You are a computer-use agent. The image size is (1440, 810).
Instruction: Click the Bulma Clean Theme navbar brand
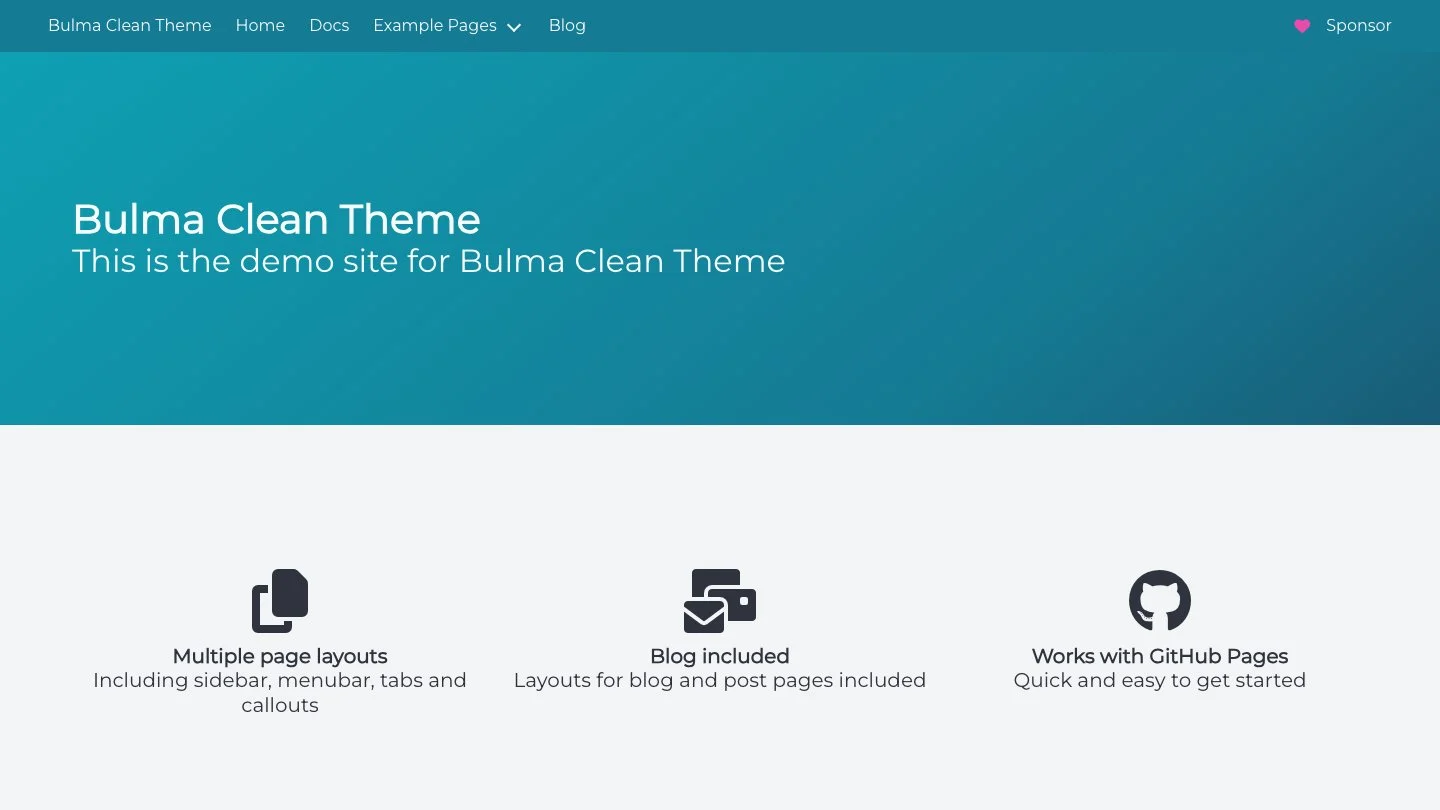tap(130, 26)
